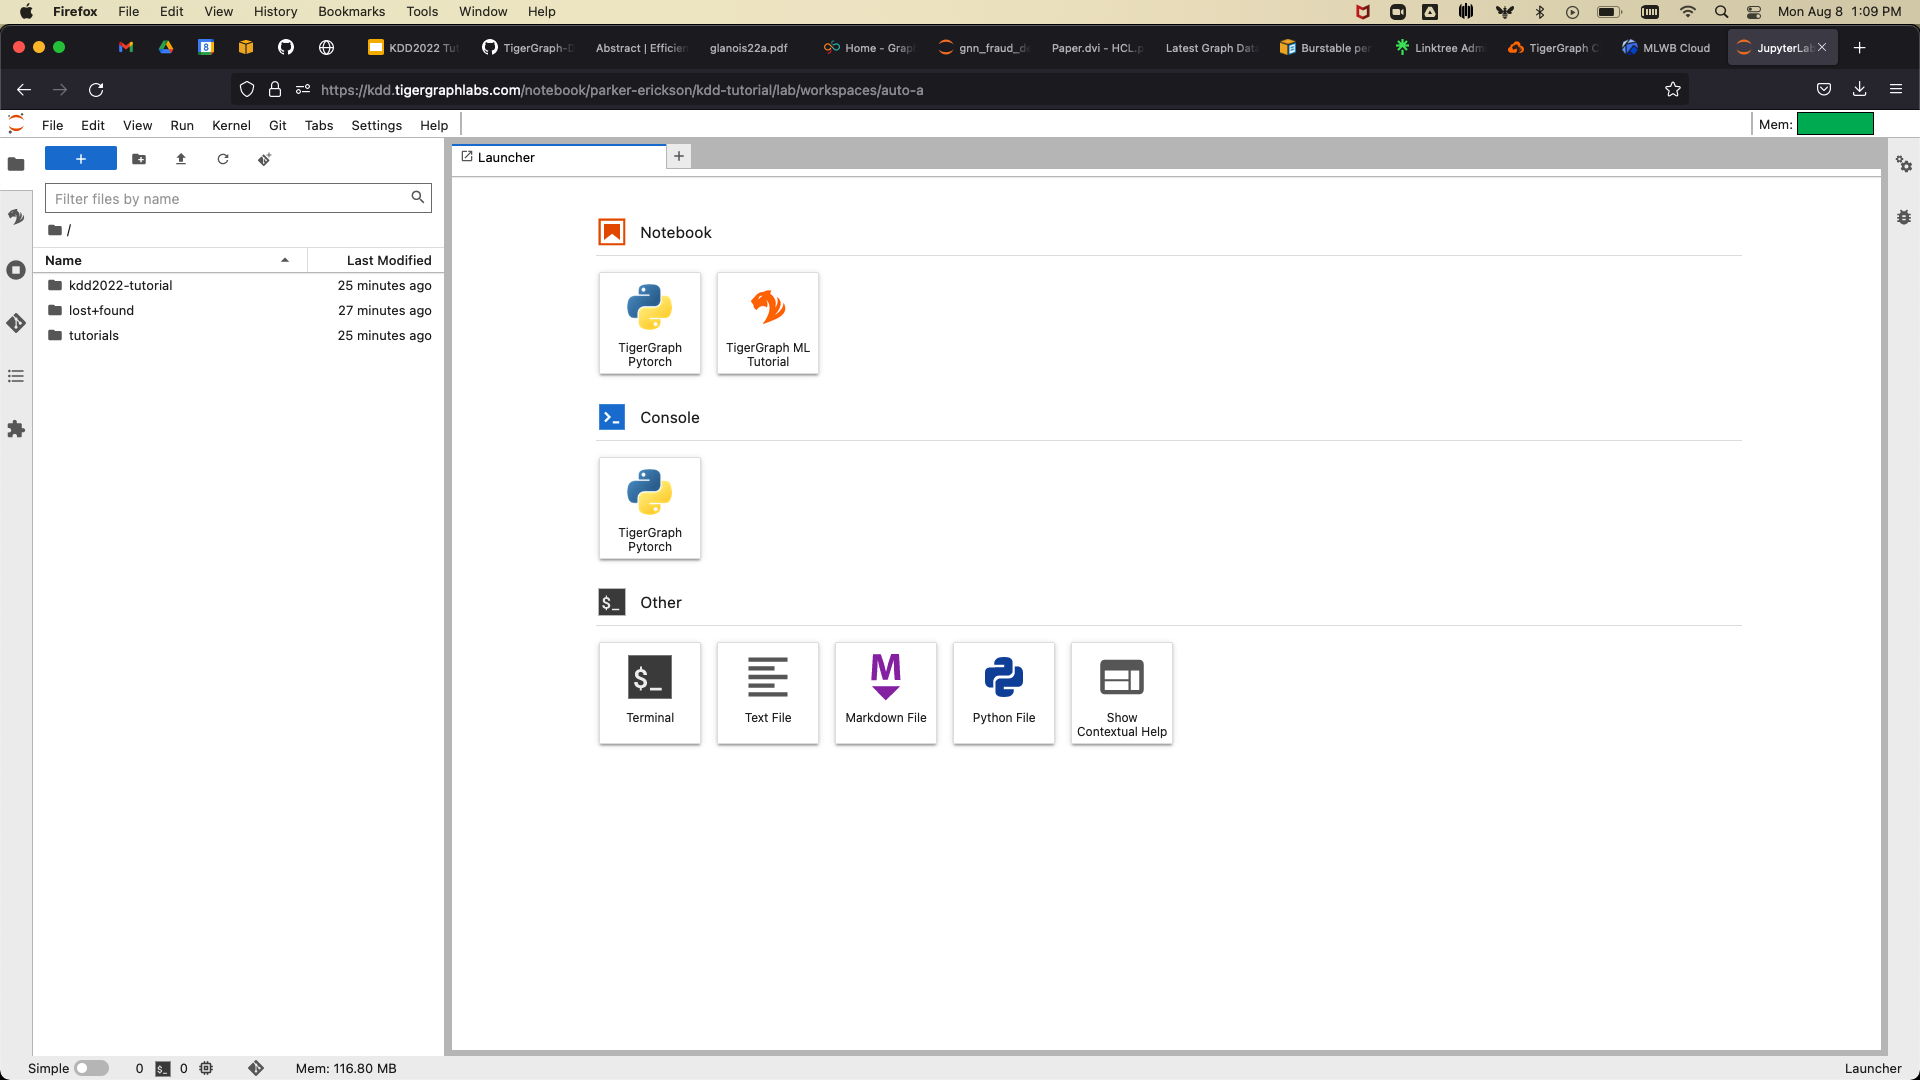Create a new Markdown File
This screenshot has height=1080, width=1920.
click(886, 692)
